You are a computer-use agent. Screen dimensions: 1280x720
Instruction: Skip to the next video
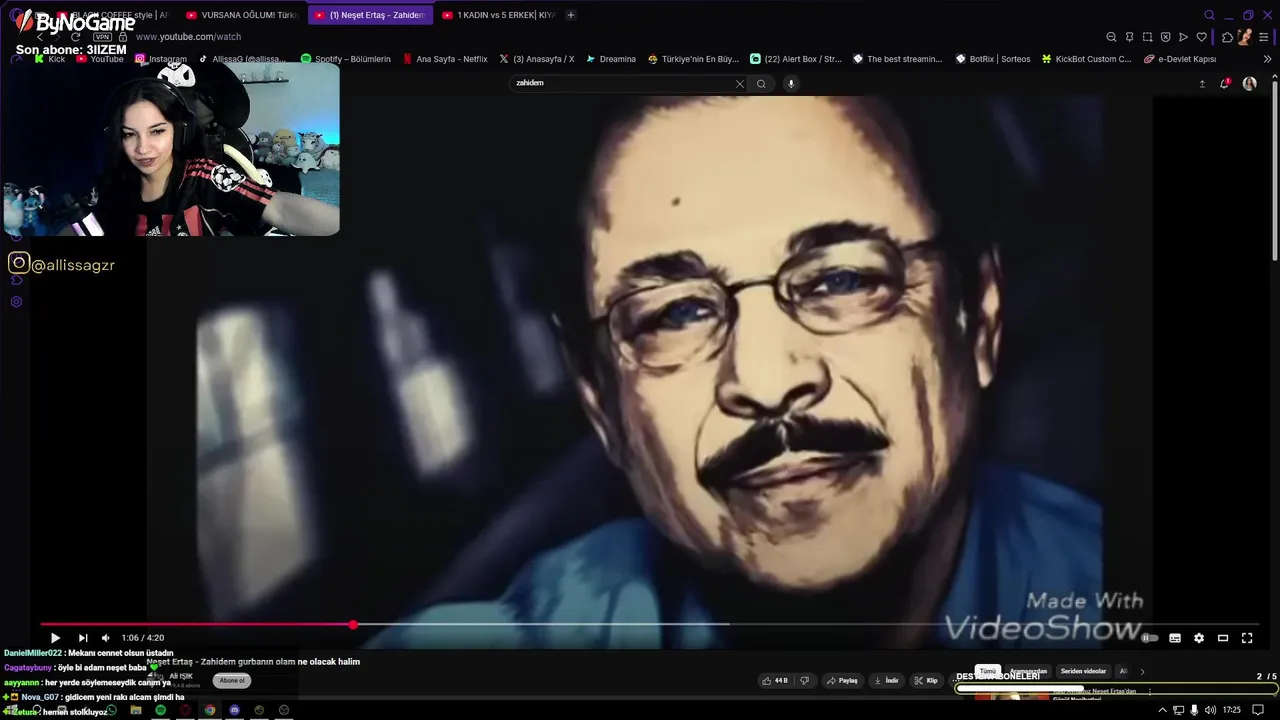click(83, 638)
